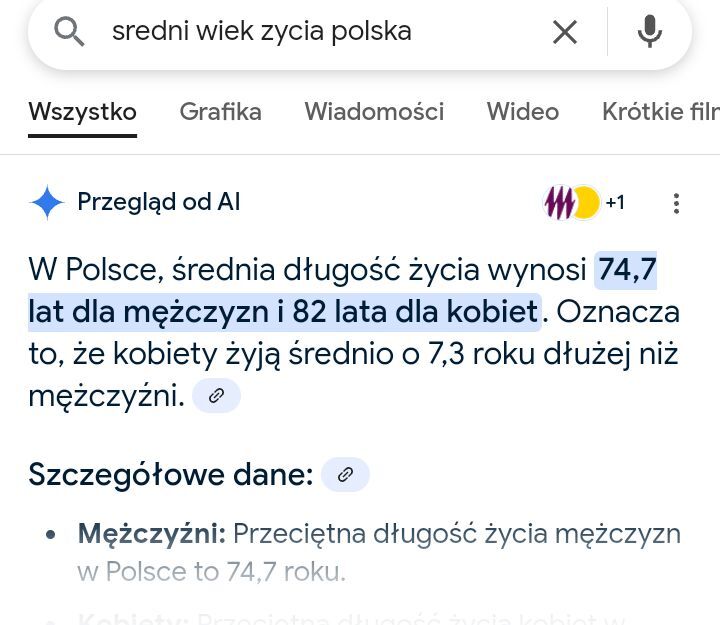Tap the 'Mężczyźni:' bullet point
The height and width of the screenshot is (625, 720).
[152, 534]
